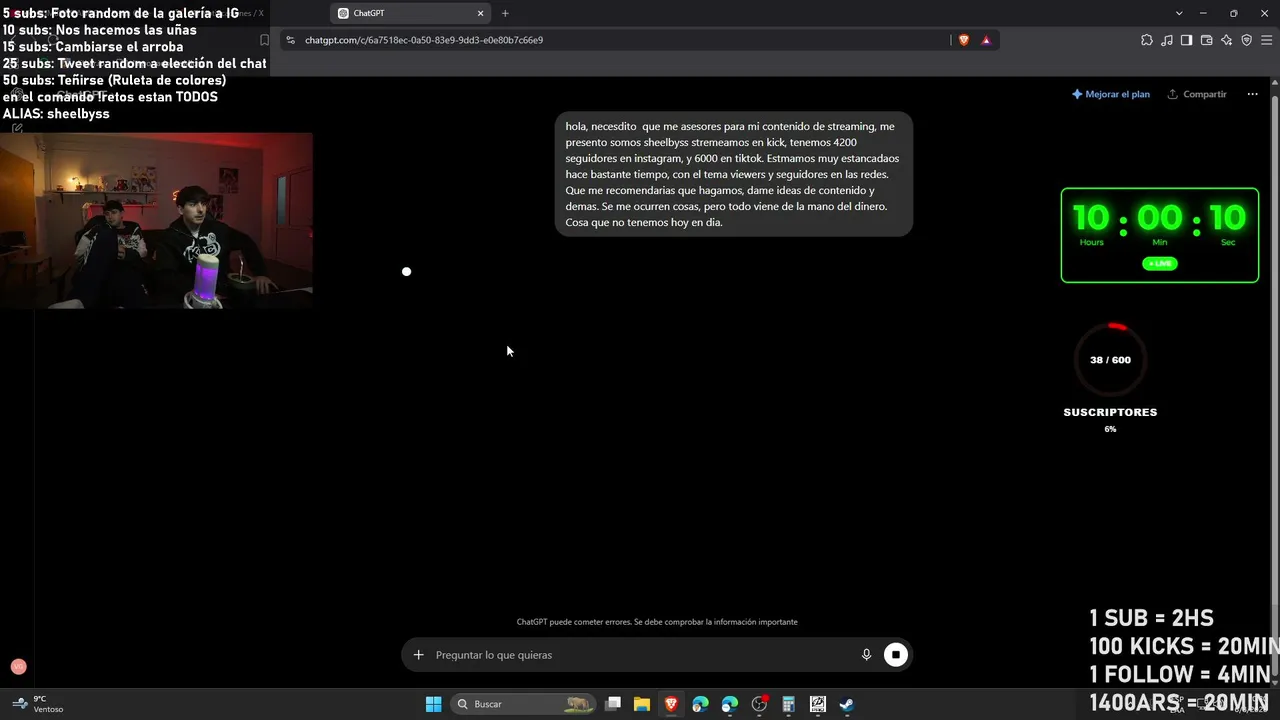The width and height of the screenshot is (1280, 720).
Task: Open Brave Shields lion icon
Action: click(964, 40)
